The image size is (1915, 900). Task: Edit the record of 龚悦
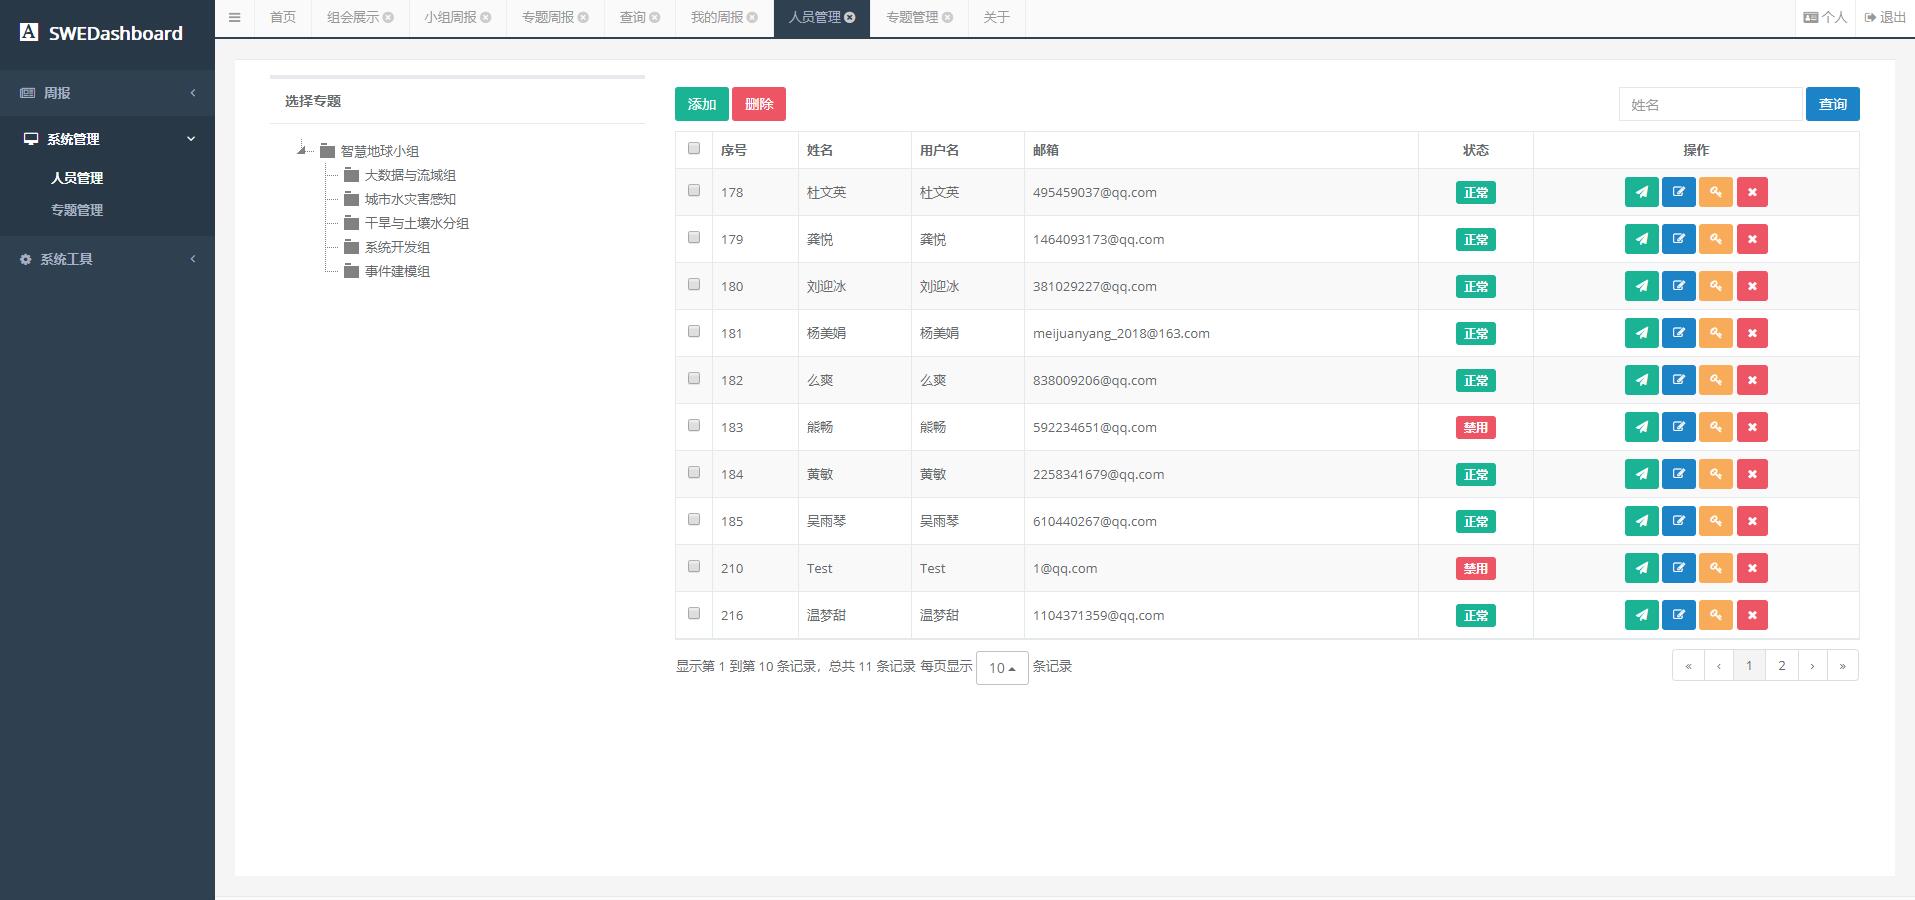pos(1678,239)
